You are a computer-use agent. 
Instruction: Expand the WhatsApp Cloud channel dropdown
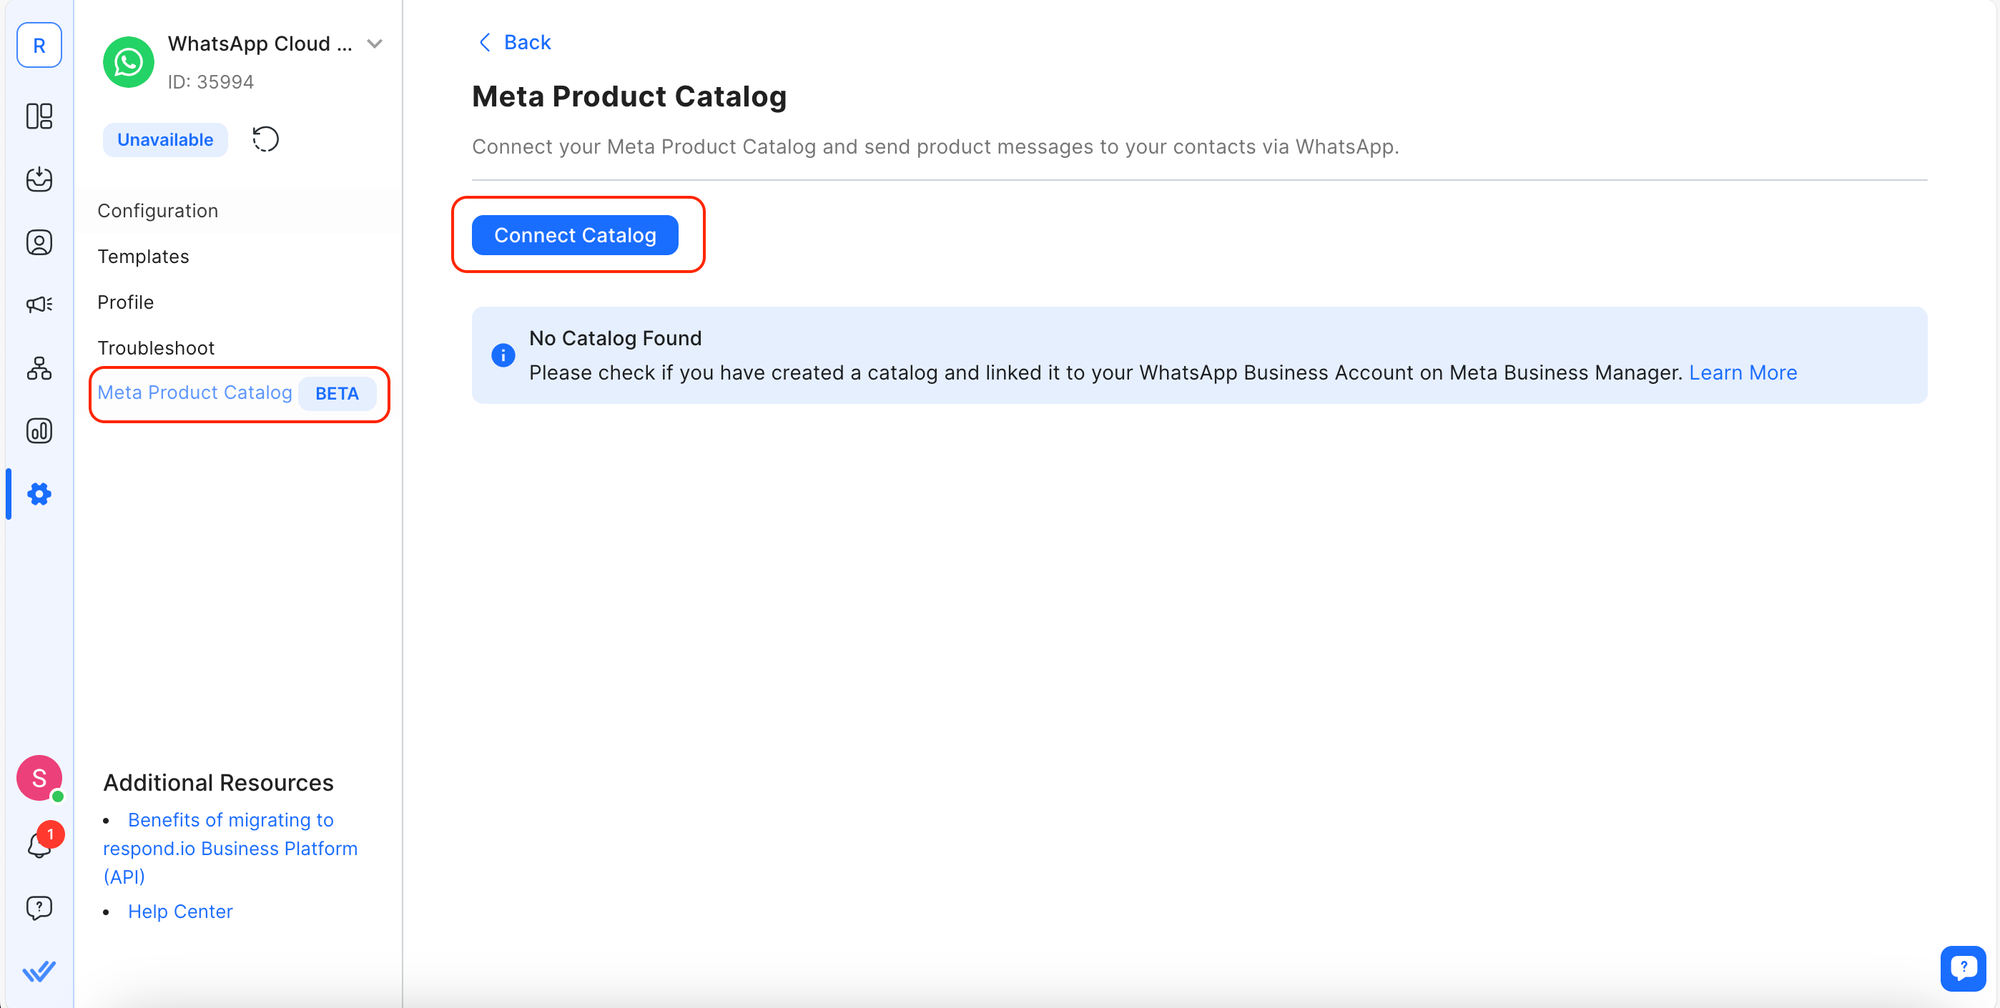(x=375, y=44)
